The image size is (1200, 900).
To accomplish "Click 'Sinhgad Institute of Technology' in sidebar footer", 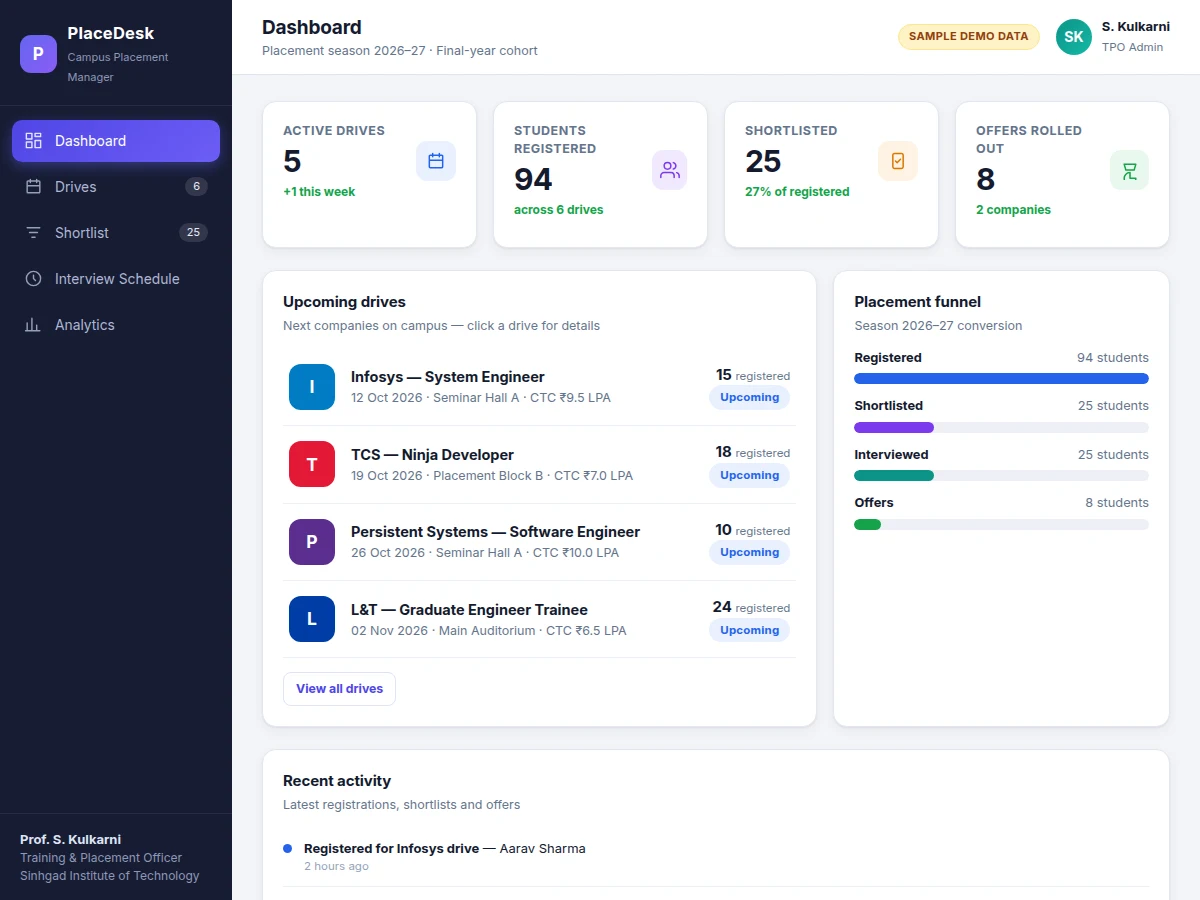I will pyautogui.click(x=110, y=876).
